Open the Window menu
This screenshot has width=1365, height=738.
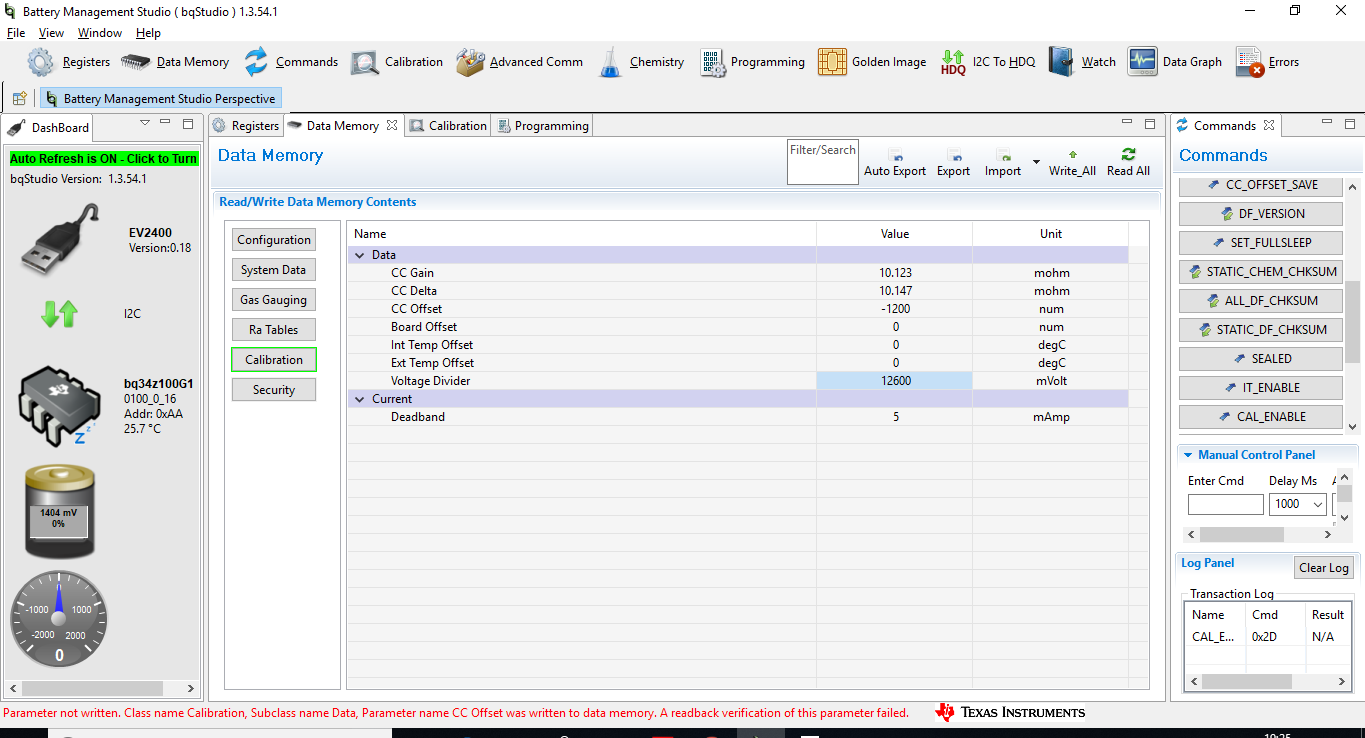click(100, 33)
